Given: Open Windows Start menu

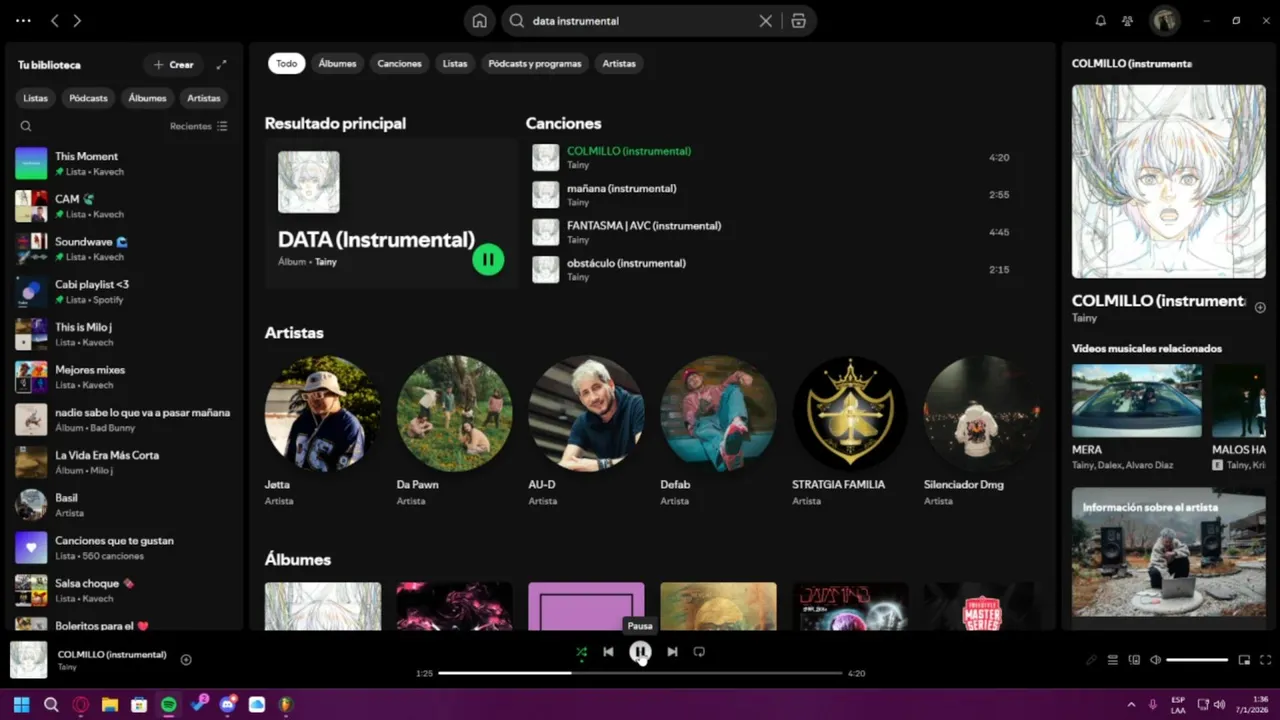Looking at the screenshot, I should 21,705.
